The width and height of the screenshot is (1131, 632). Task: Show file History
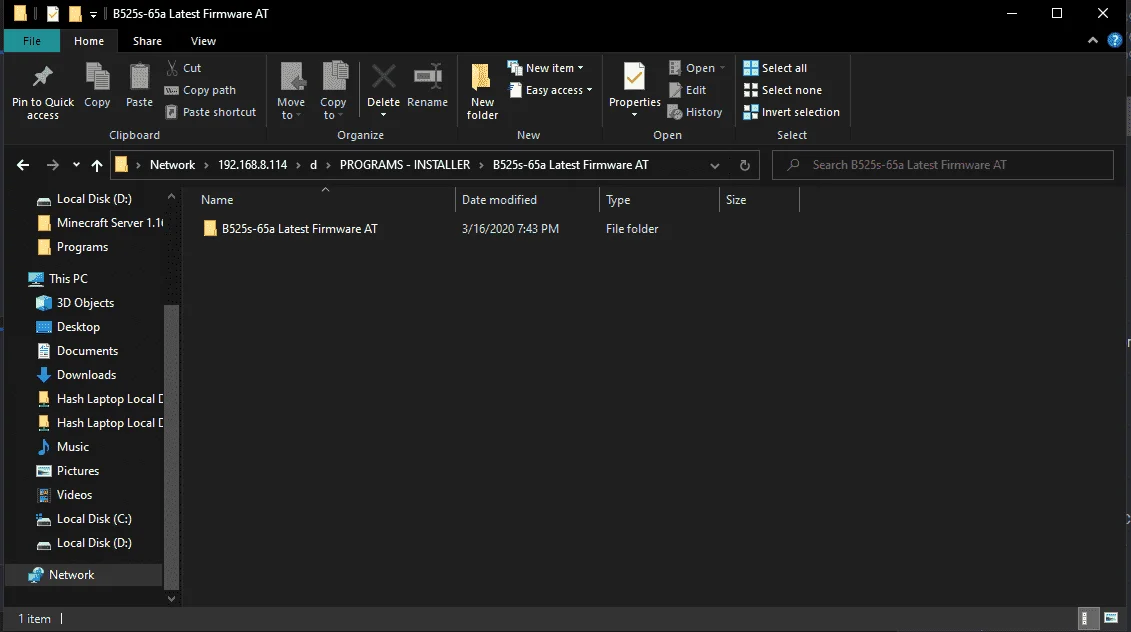tap(695, 112)
